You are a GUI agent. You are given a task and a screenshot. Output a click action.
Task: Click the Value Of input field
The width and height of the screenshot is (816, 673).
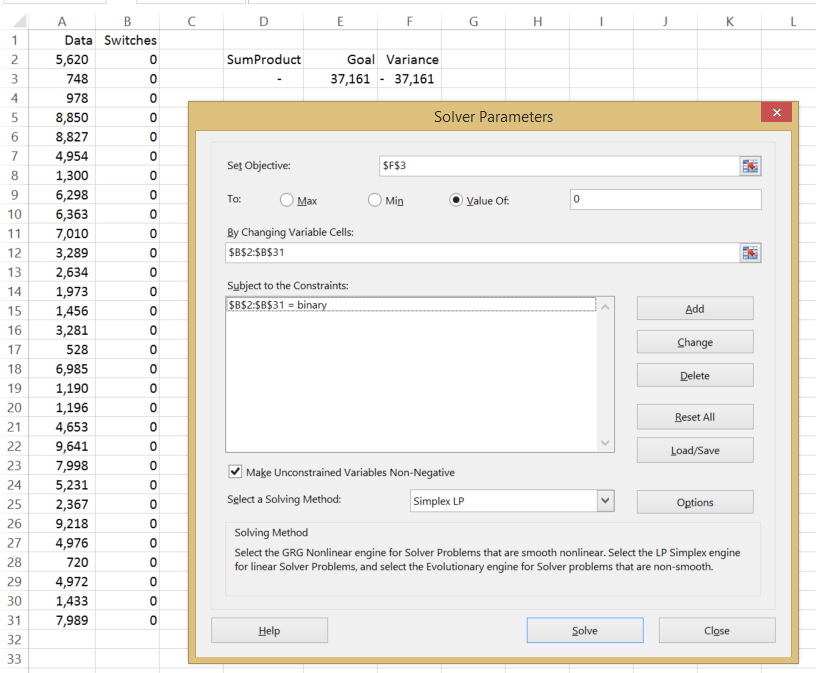click(x=665, y=200)
